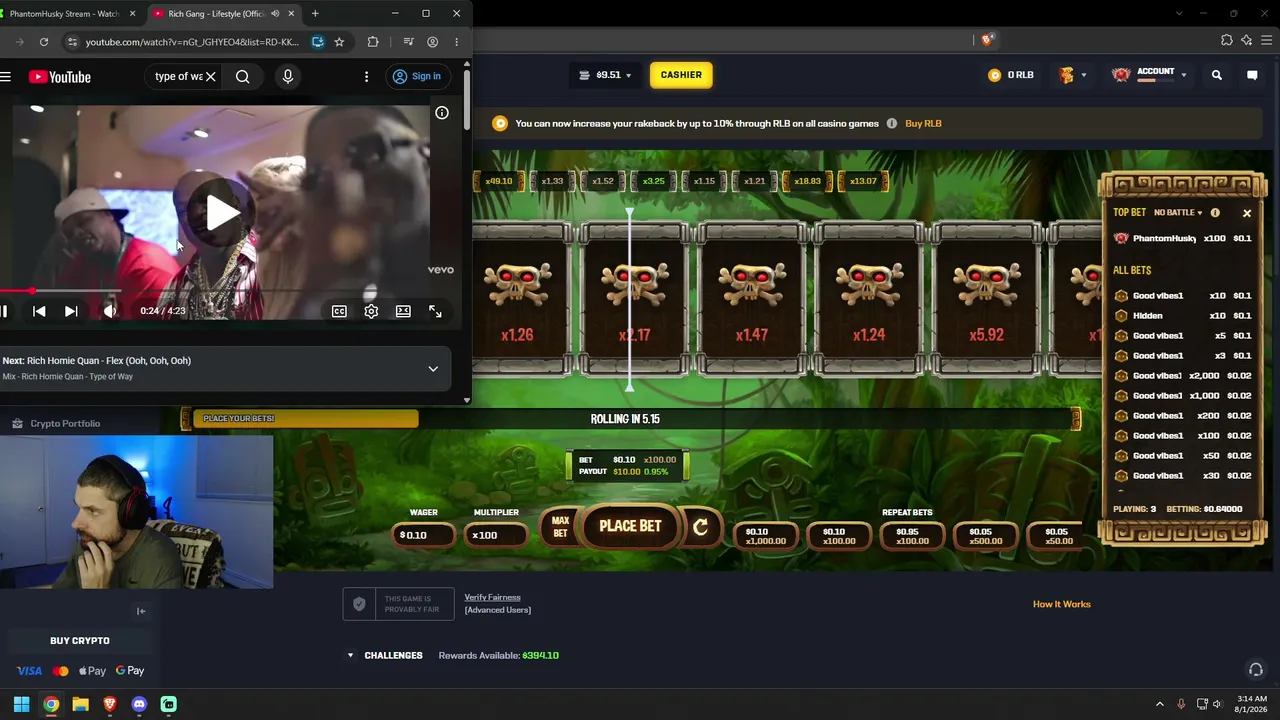This screenshot has height=720, width=1280.
Task: Repeat the last bet with refresh icon
Action: pos(700,527)
